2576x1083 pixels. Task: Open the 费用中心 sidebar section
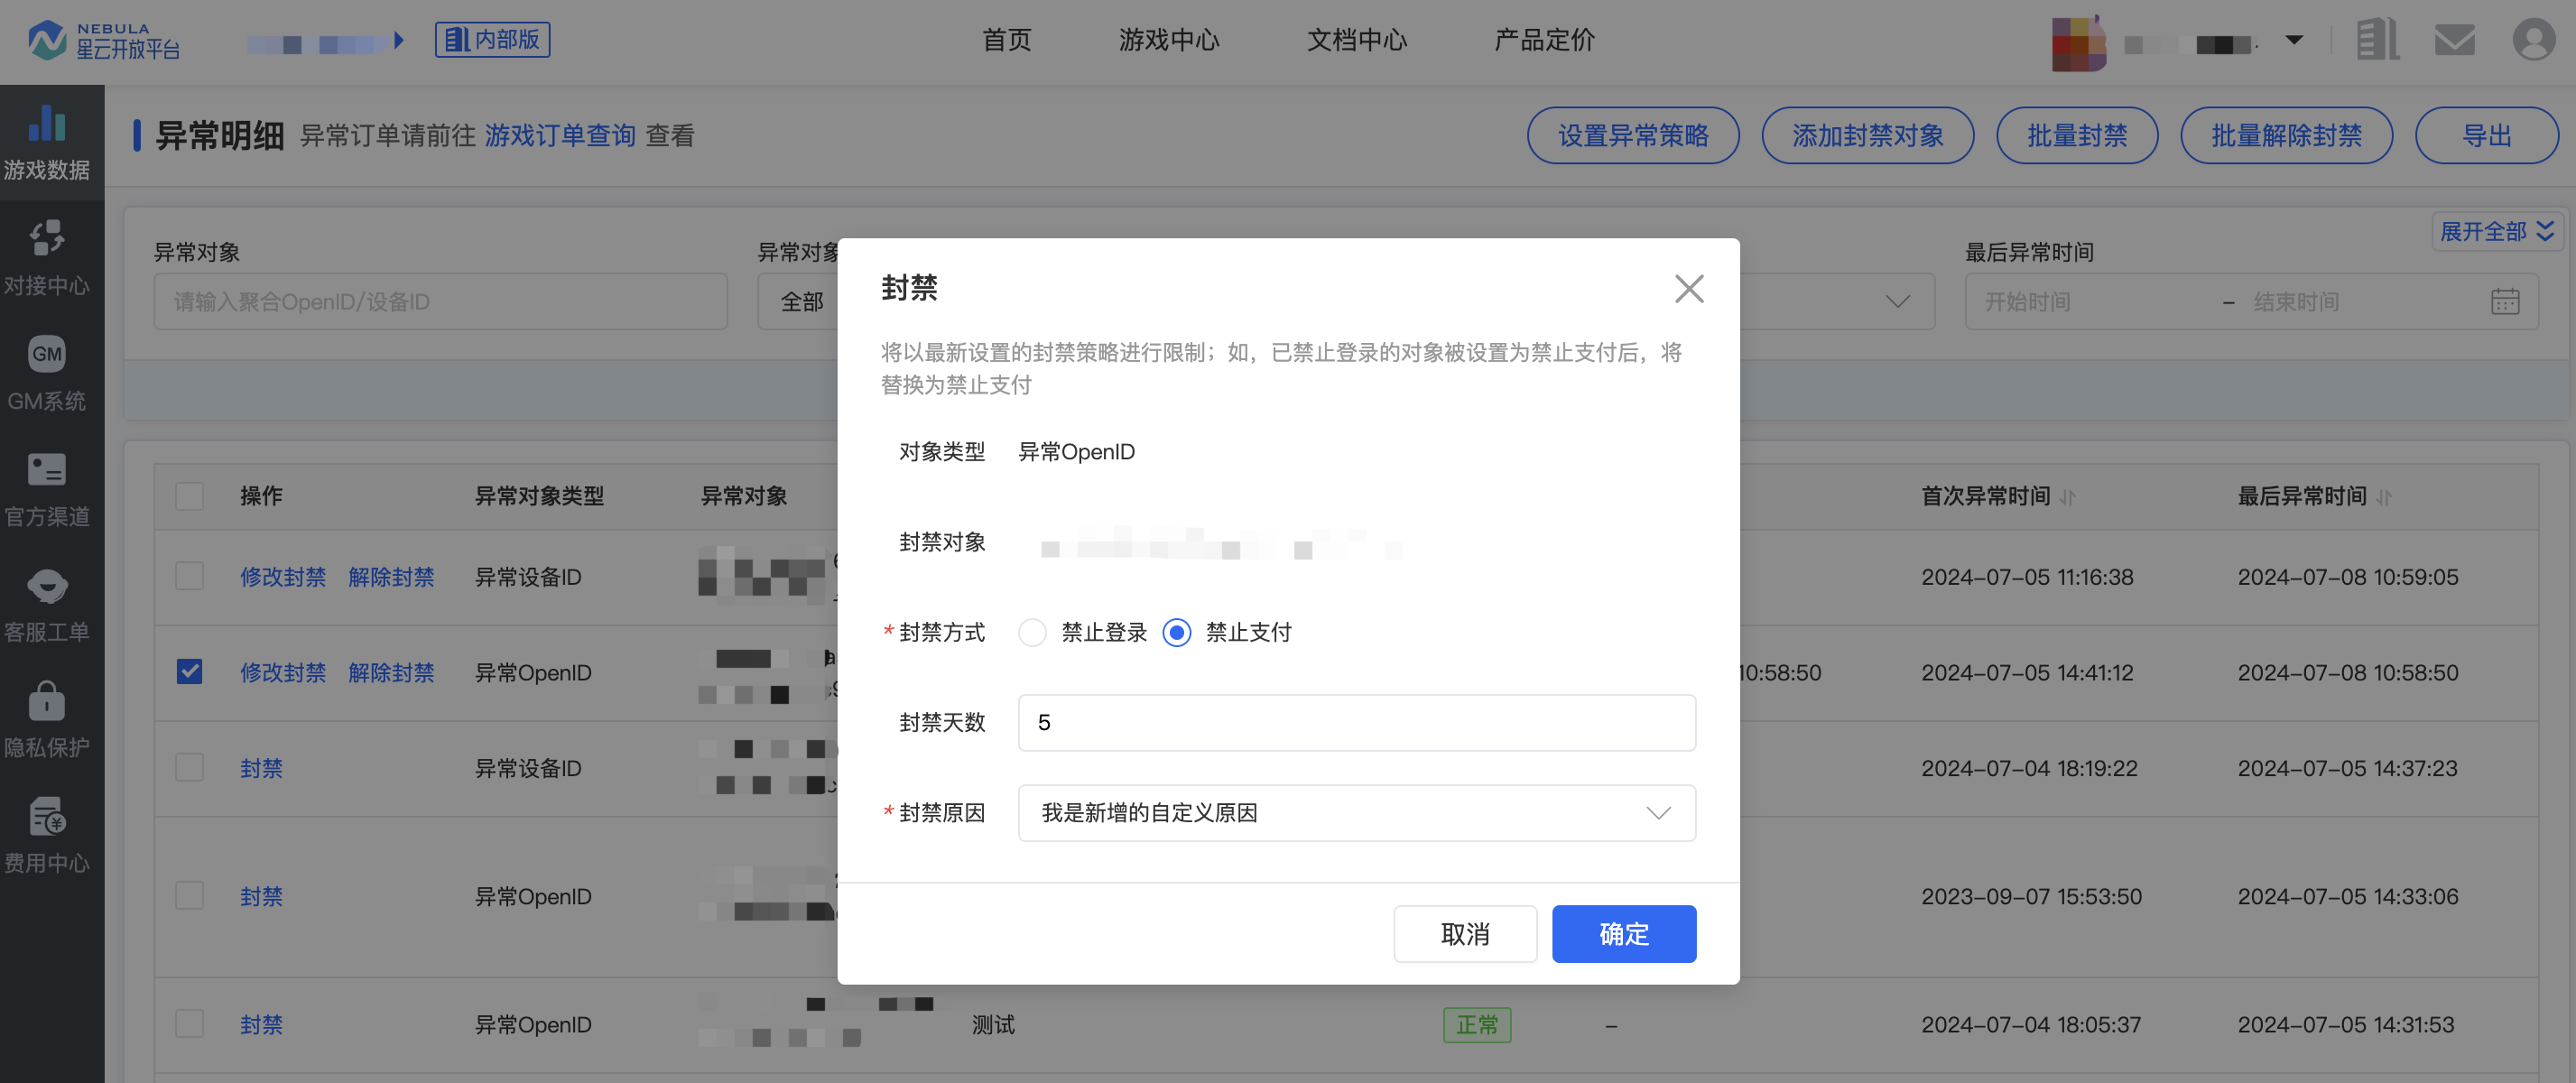(47, 835)
